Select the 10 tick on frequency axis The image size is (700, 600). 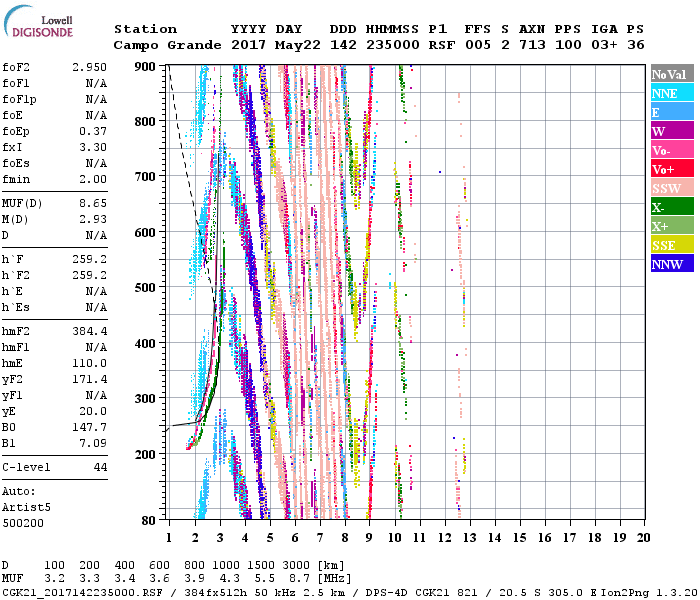coord(395,538)
